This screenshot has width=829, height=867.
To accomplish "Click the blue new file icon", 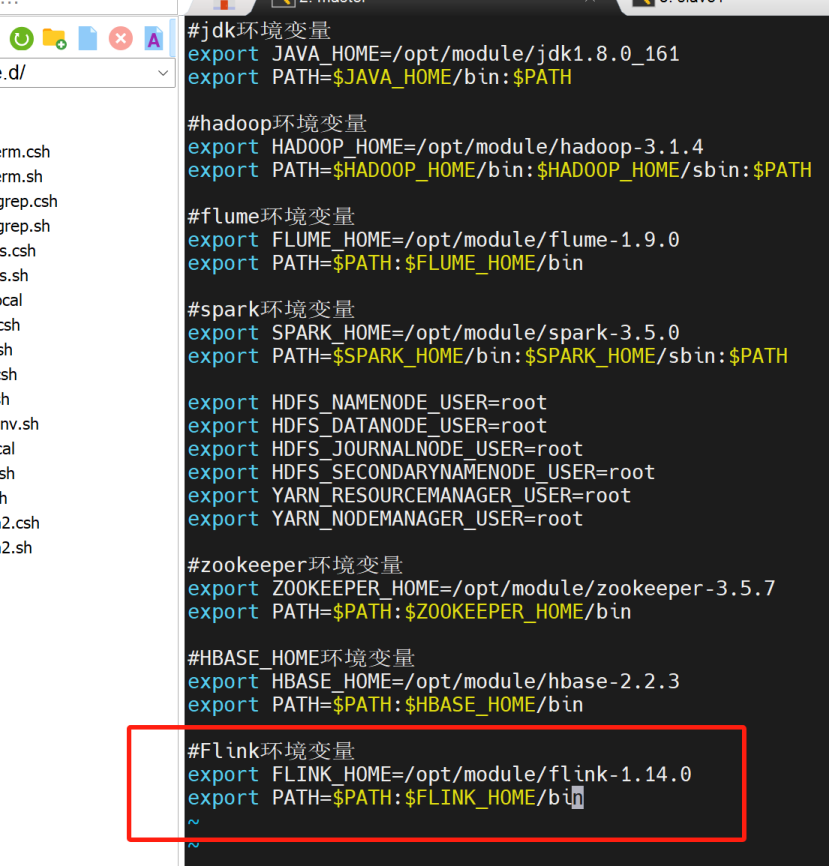I will pos(87,39).
